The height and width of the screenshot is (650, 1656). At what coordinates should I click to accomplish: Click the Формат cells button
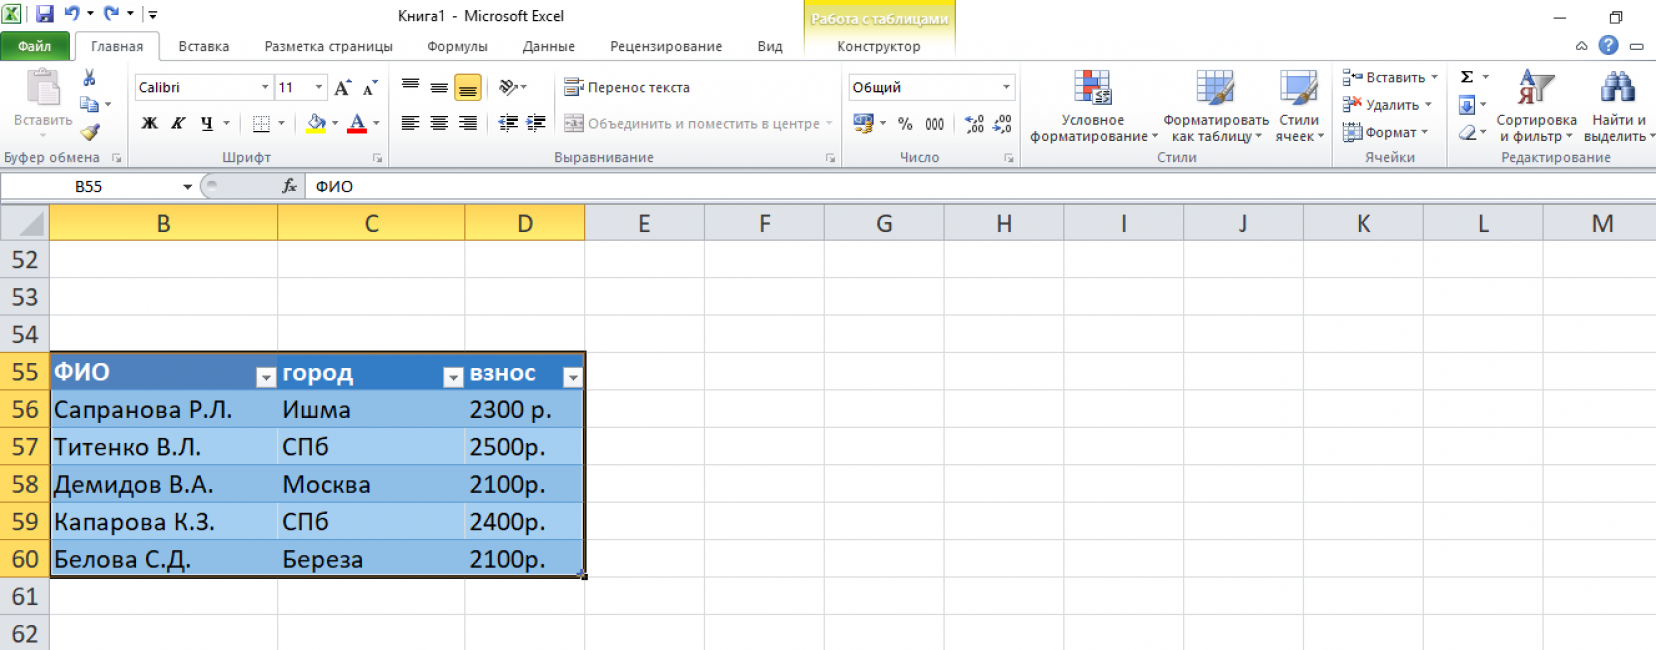tap(1388, 132)
